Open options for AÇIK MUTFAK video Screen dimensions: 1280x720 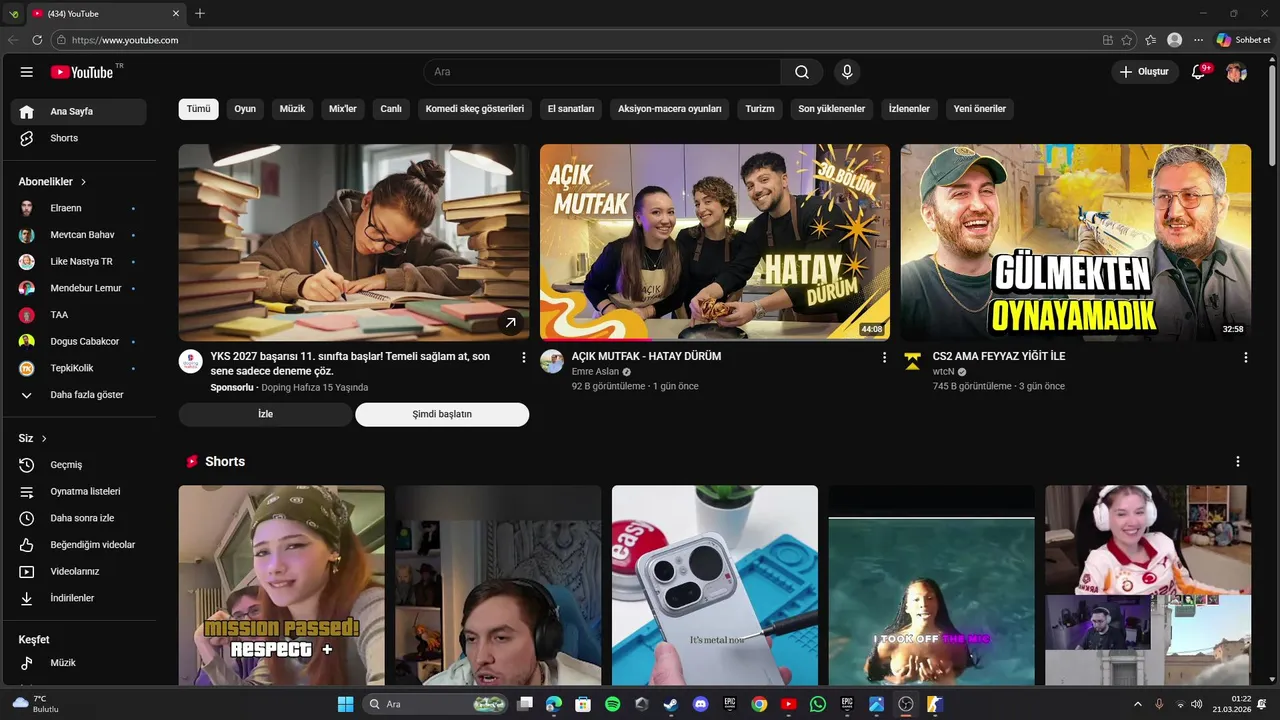pyautogui.click(x=884, y=357)
